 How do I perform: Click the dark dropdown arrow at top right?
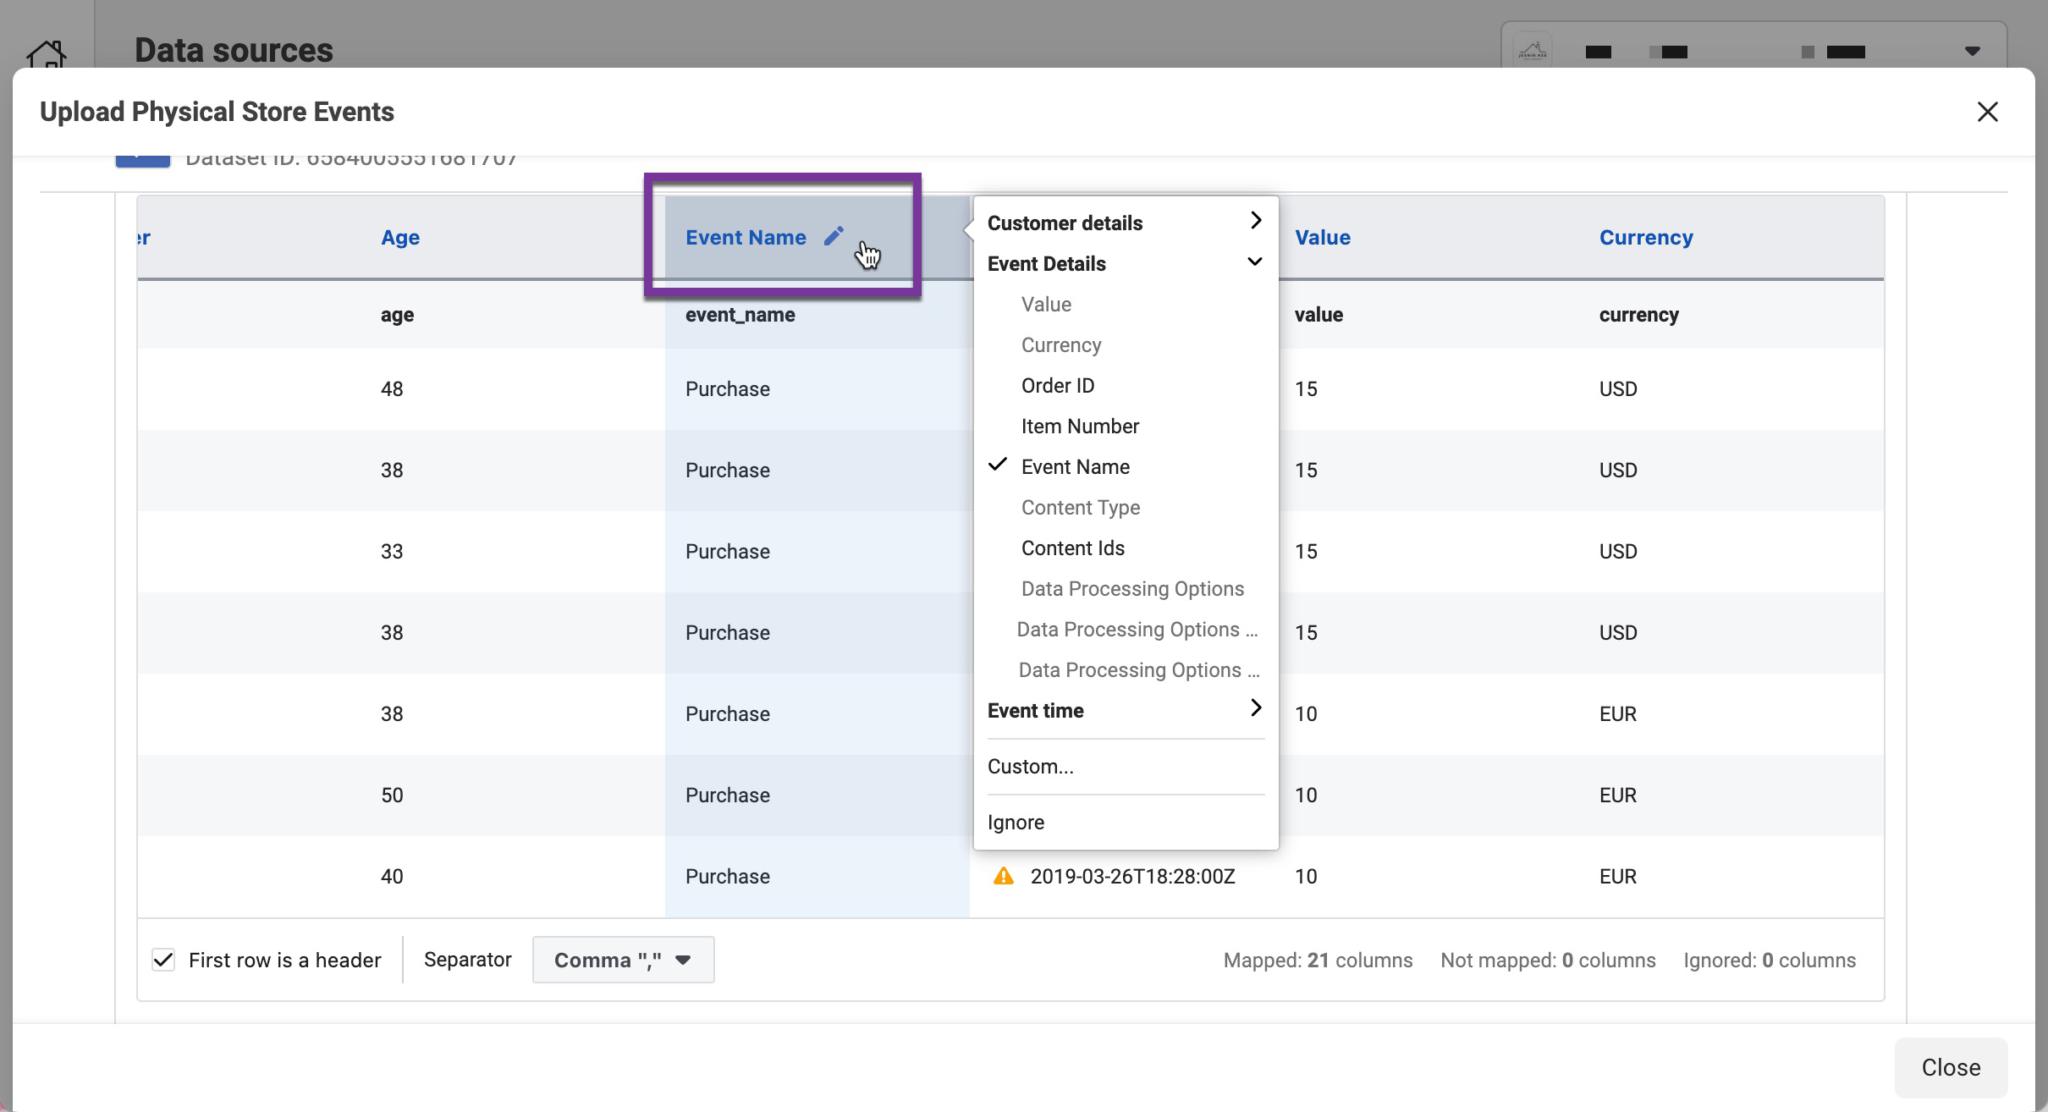(x=1969, y=50)
